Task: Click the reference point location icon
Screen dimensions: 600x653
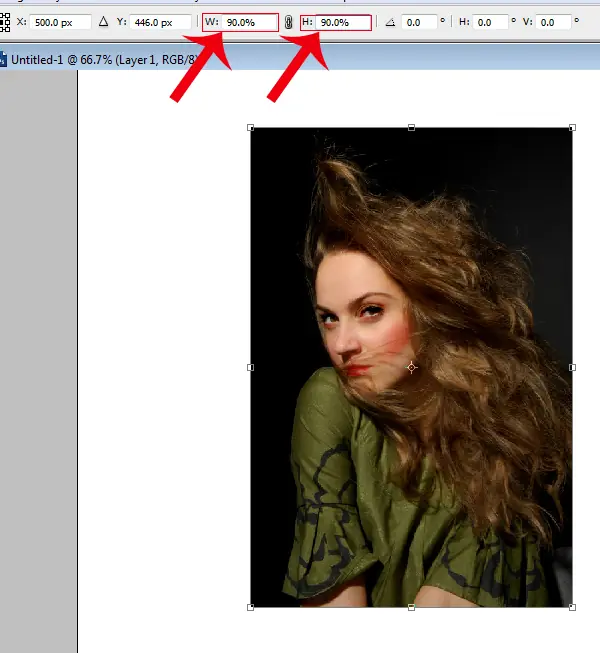Action: point(5,22)
